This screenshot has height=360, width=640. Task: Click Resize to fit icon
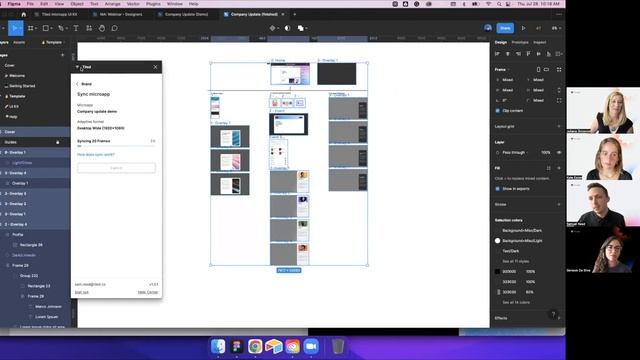click(x=559, y=70)
